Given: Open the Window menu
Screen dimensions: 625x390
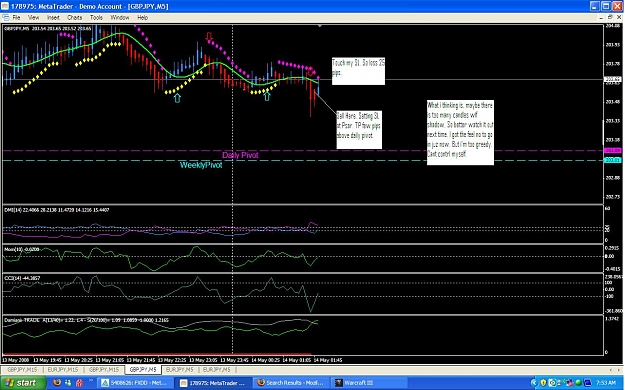Looking at the screenshot, I should pos(120,18).
